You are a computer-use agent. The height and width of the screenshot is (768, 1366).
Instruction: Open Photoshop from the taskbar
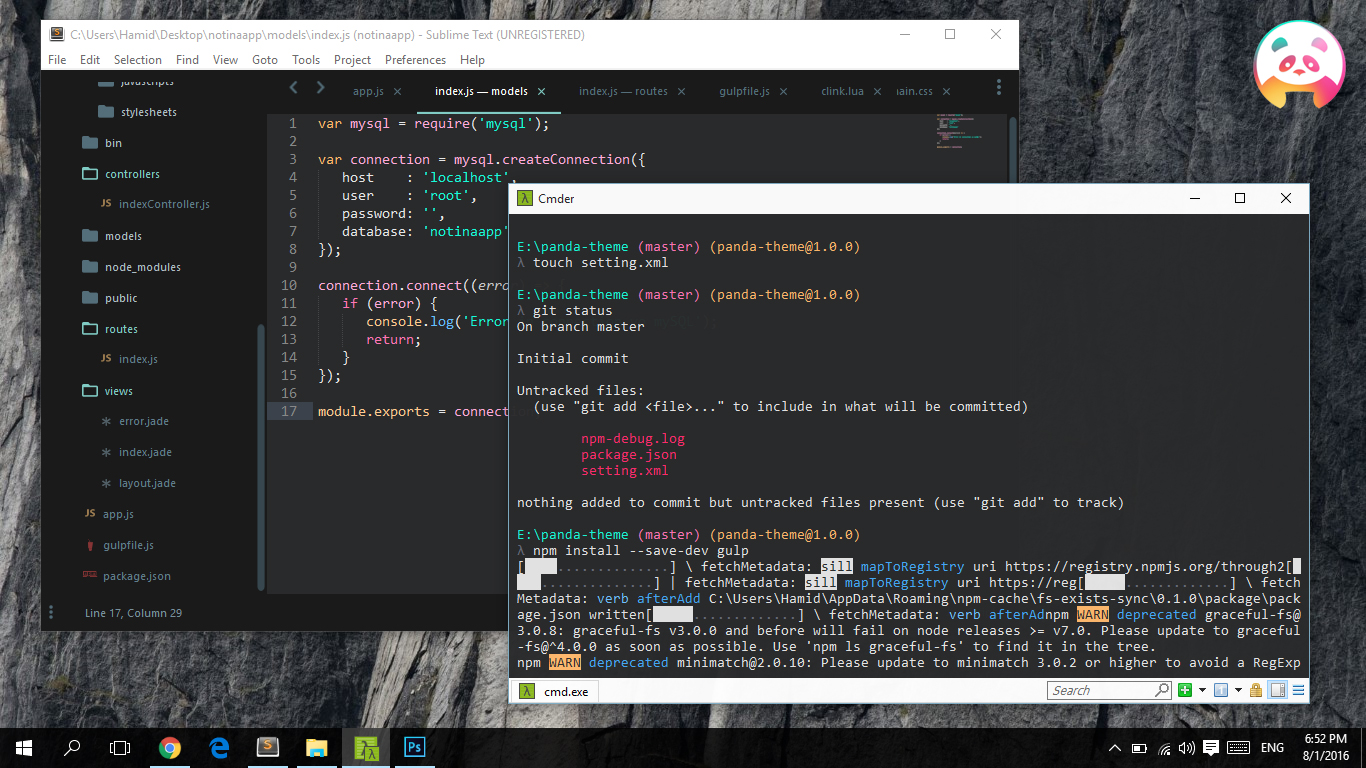[x=414, y=747]
